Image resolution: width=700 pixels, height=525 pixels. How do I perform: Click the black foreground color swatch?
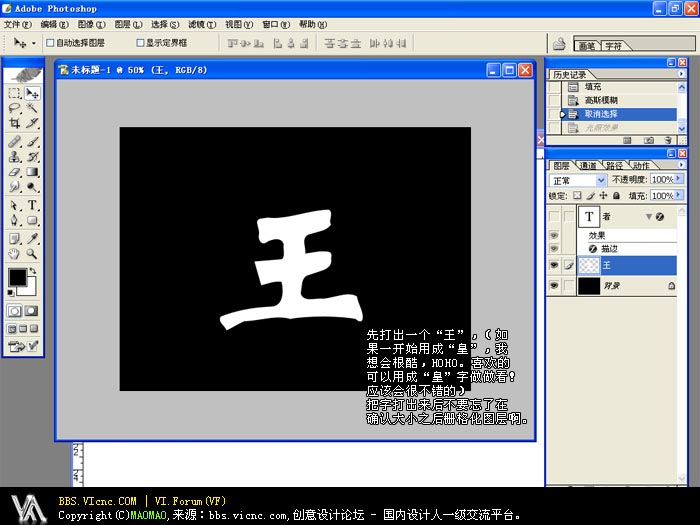(17, 277)
